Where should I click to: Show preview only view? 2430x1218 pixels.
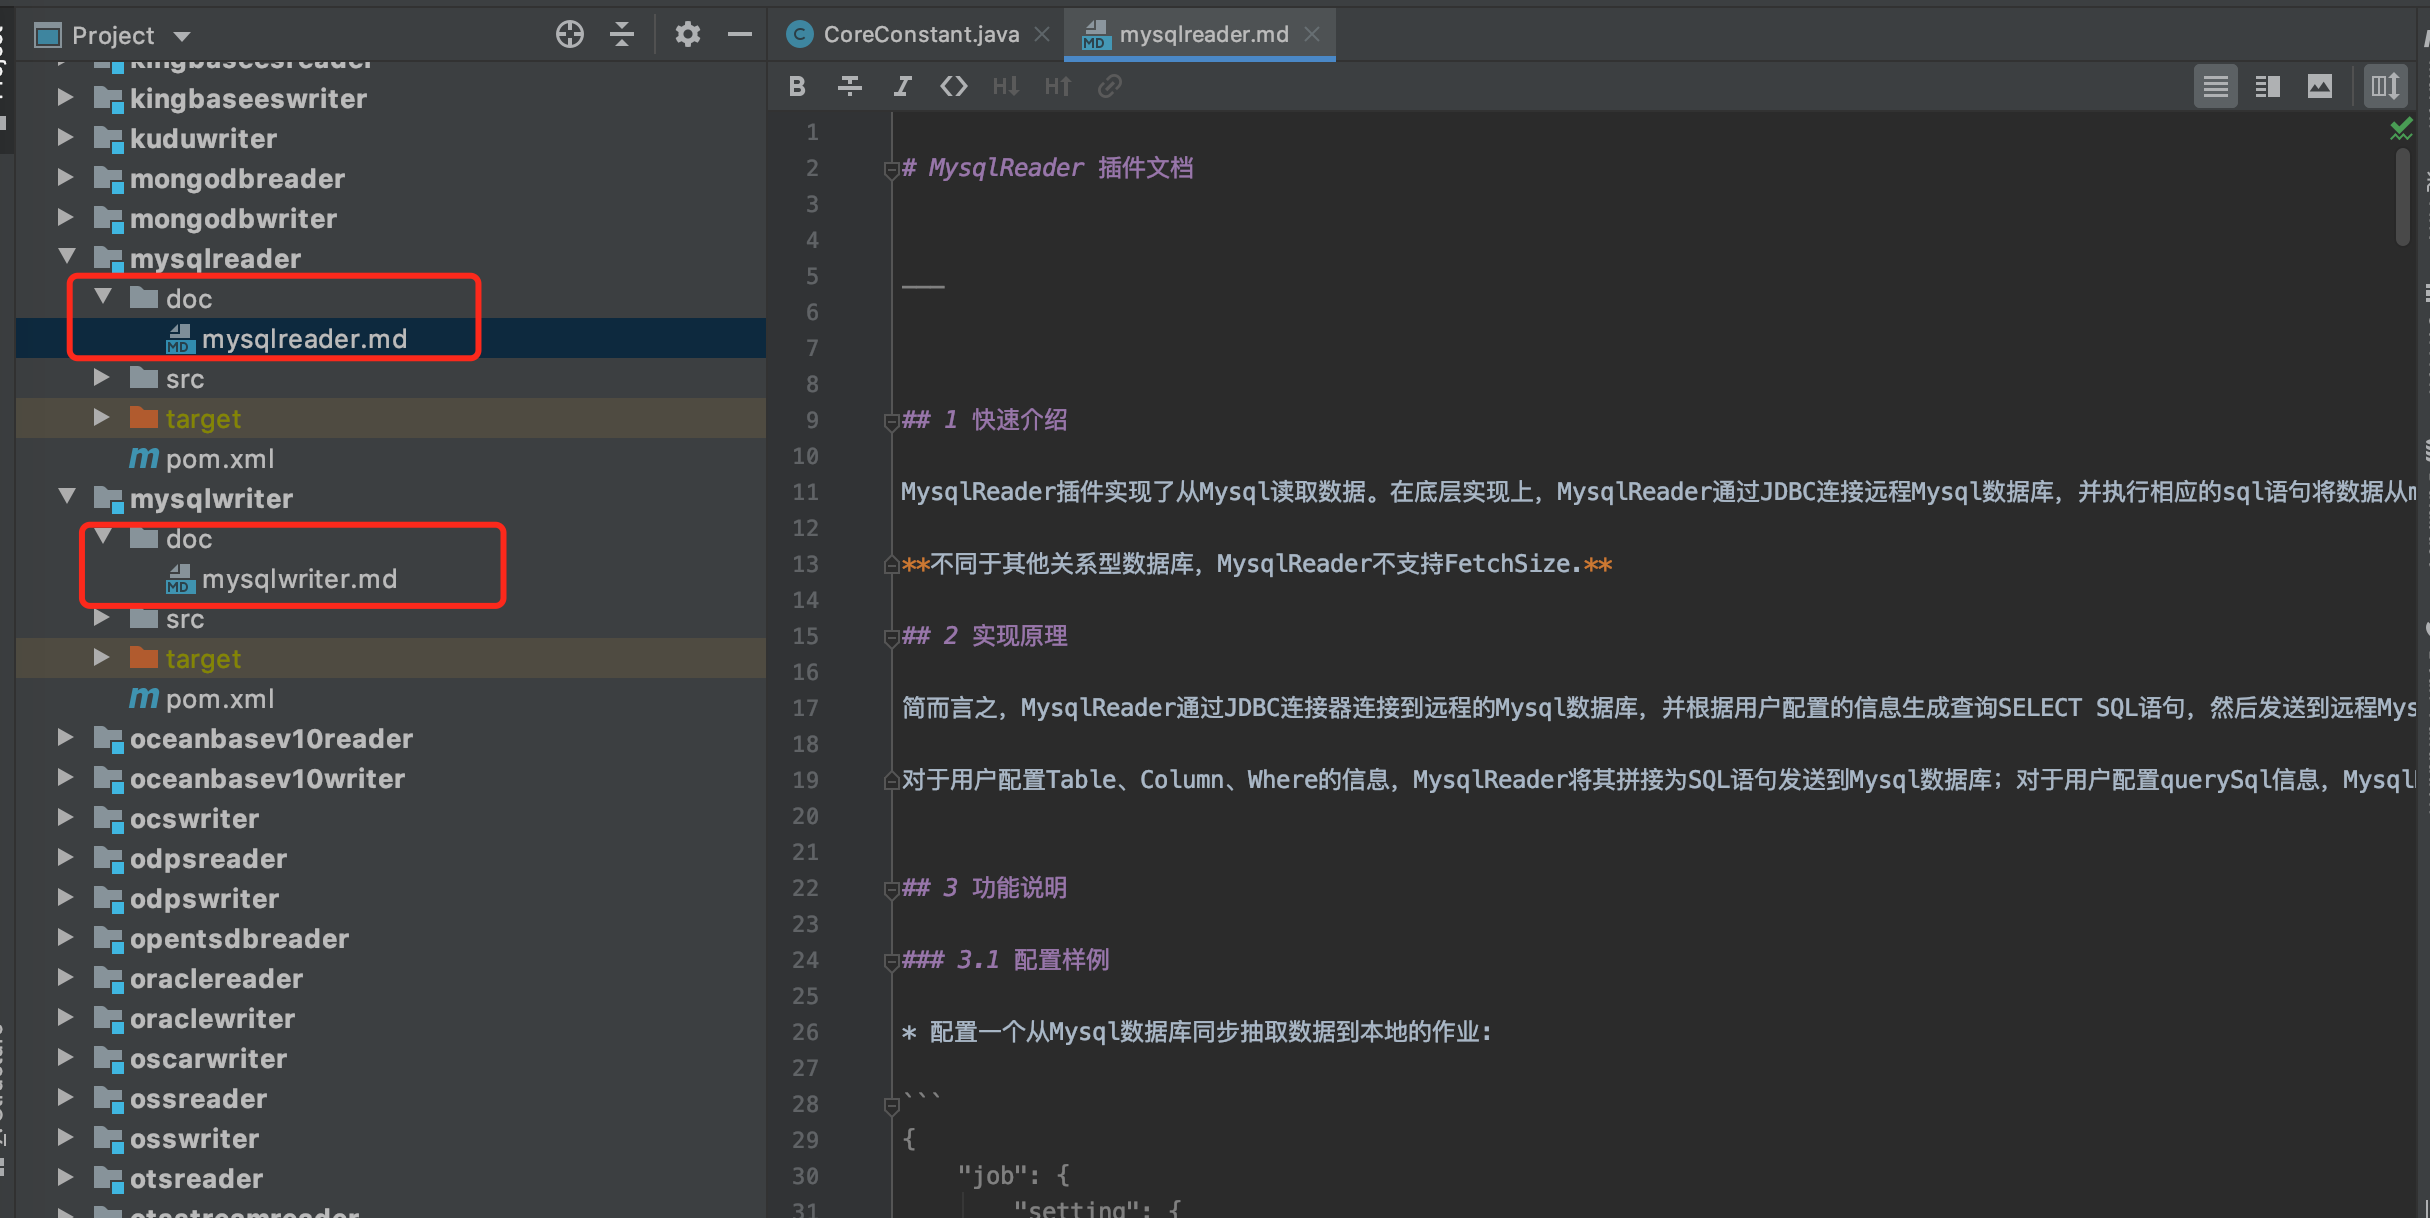point(2320,87)
